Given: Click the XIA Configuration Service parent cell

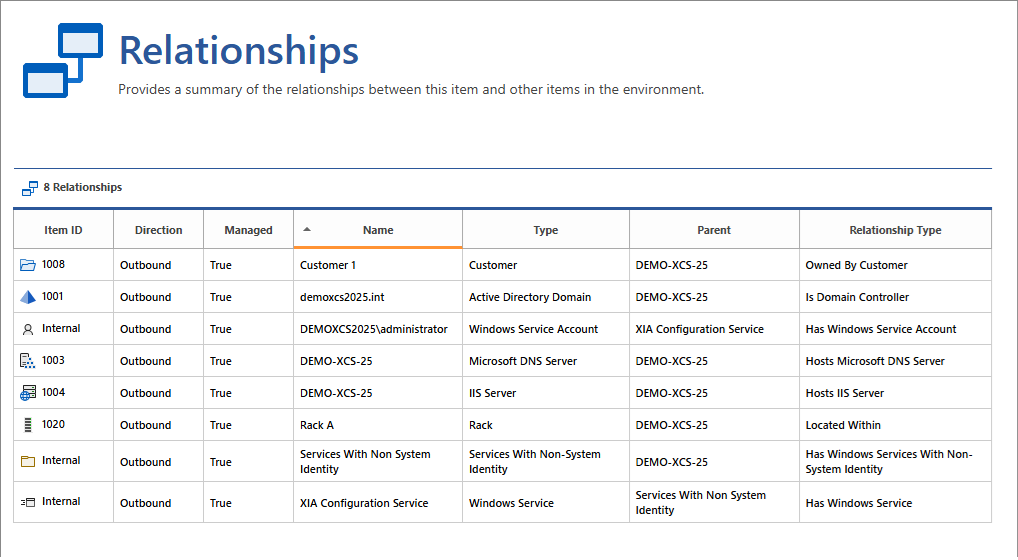Looking at the screenshot, I should click(699, 329).
